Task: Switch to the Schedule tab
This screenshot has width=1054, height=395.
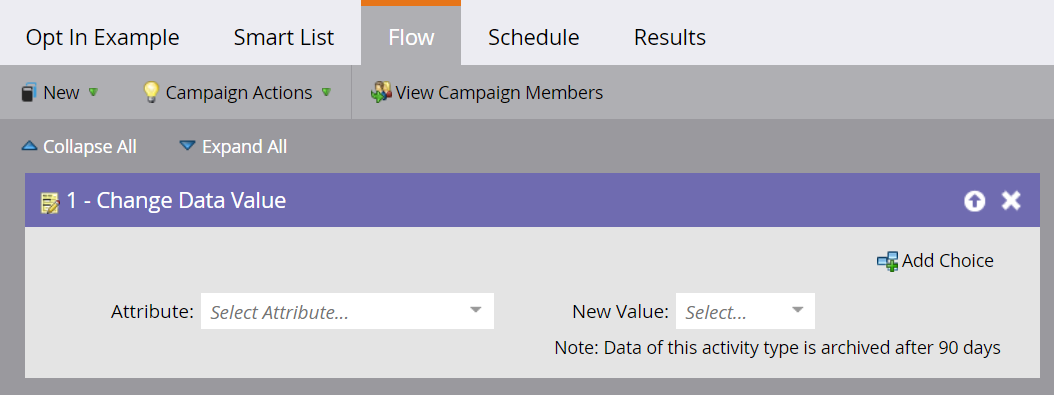Action: 534,37
